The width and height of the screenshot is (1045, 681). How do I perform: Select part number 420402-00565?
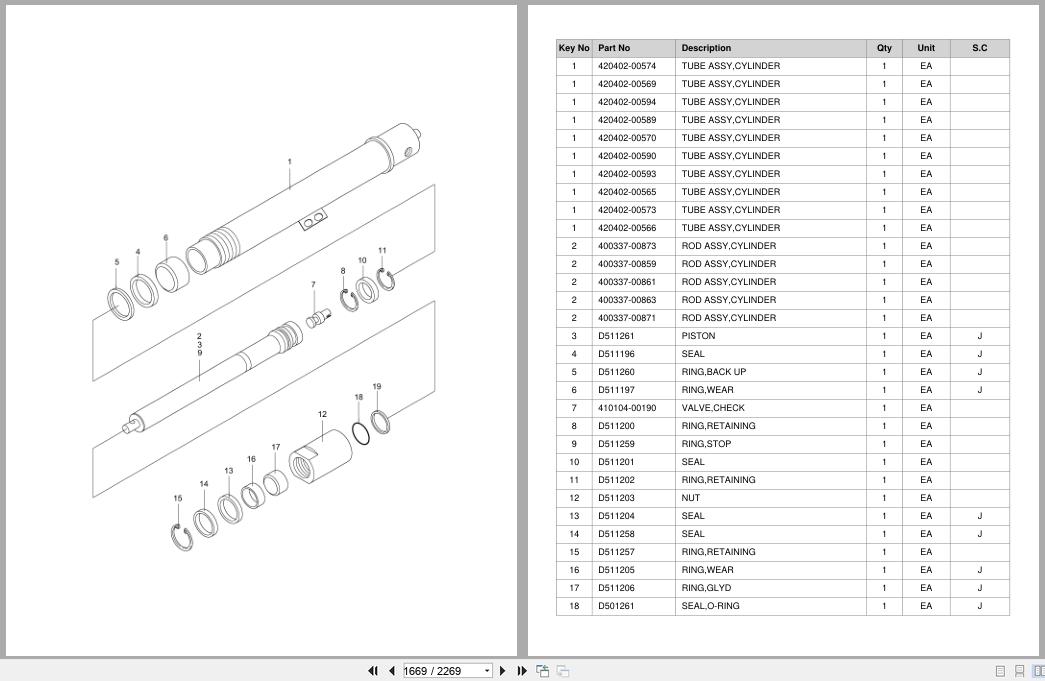(626, 192)
